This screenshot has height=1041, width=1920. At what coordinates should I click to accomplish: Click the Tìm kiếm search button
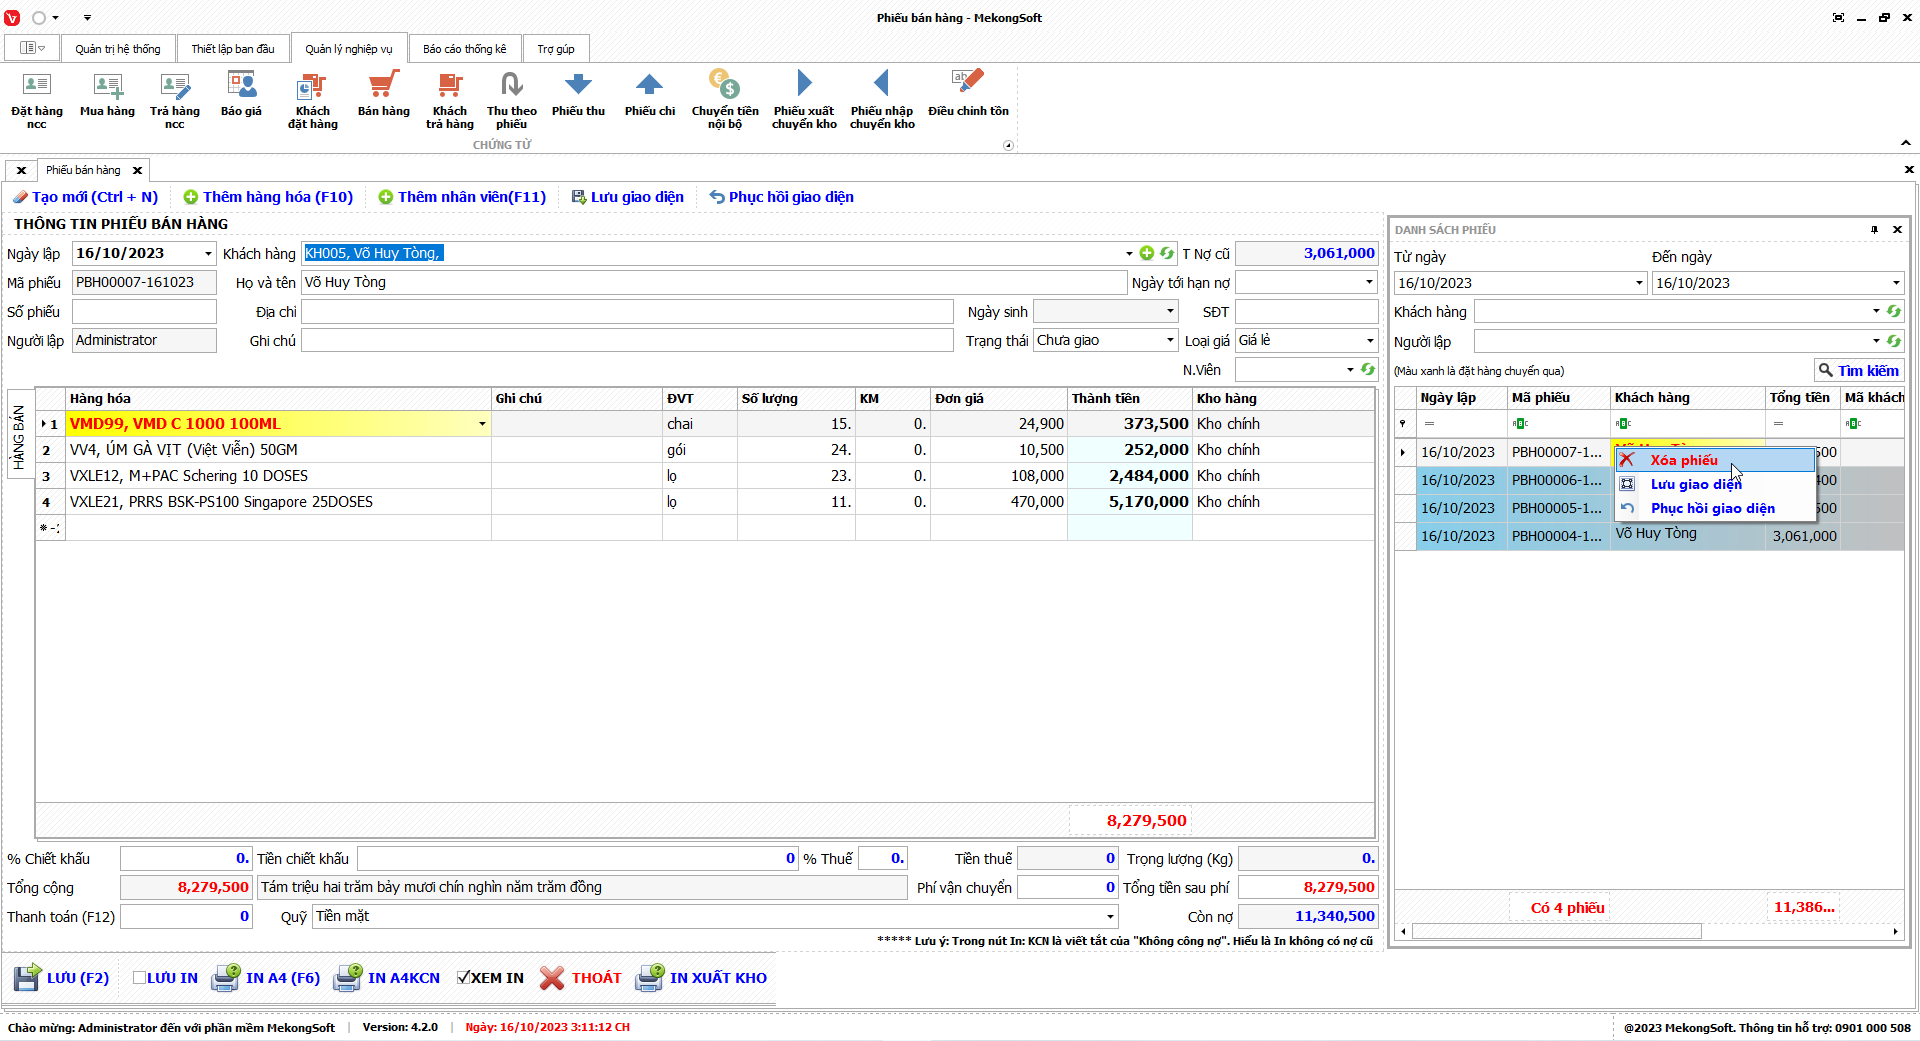point(1858,371)
